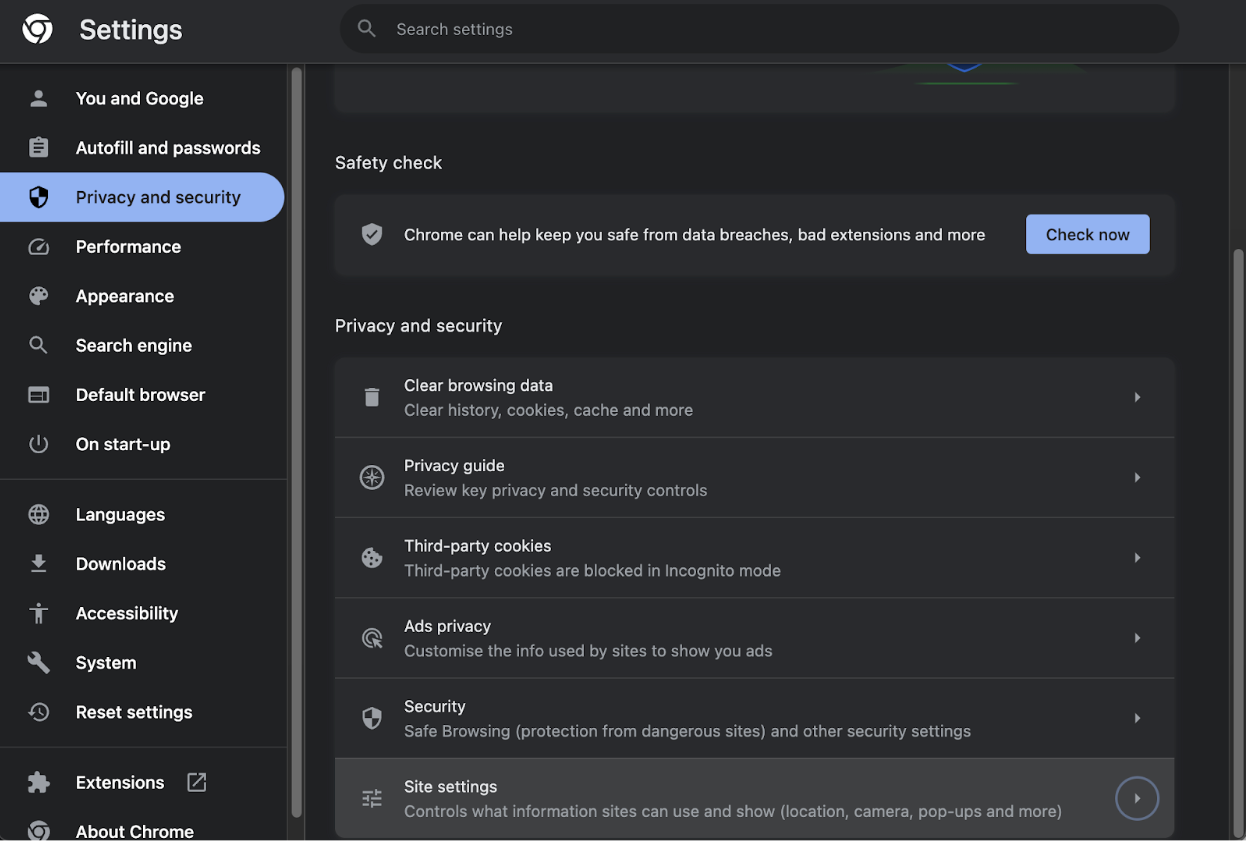Open On start-up settings
This screenshot has width=1248, height=842.
pos(123,444)
